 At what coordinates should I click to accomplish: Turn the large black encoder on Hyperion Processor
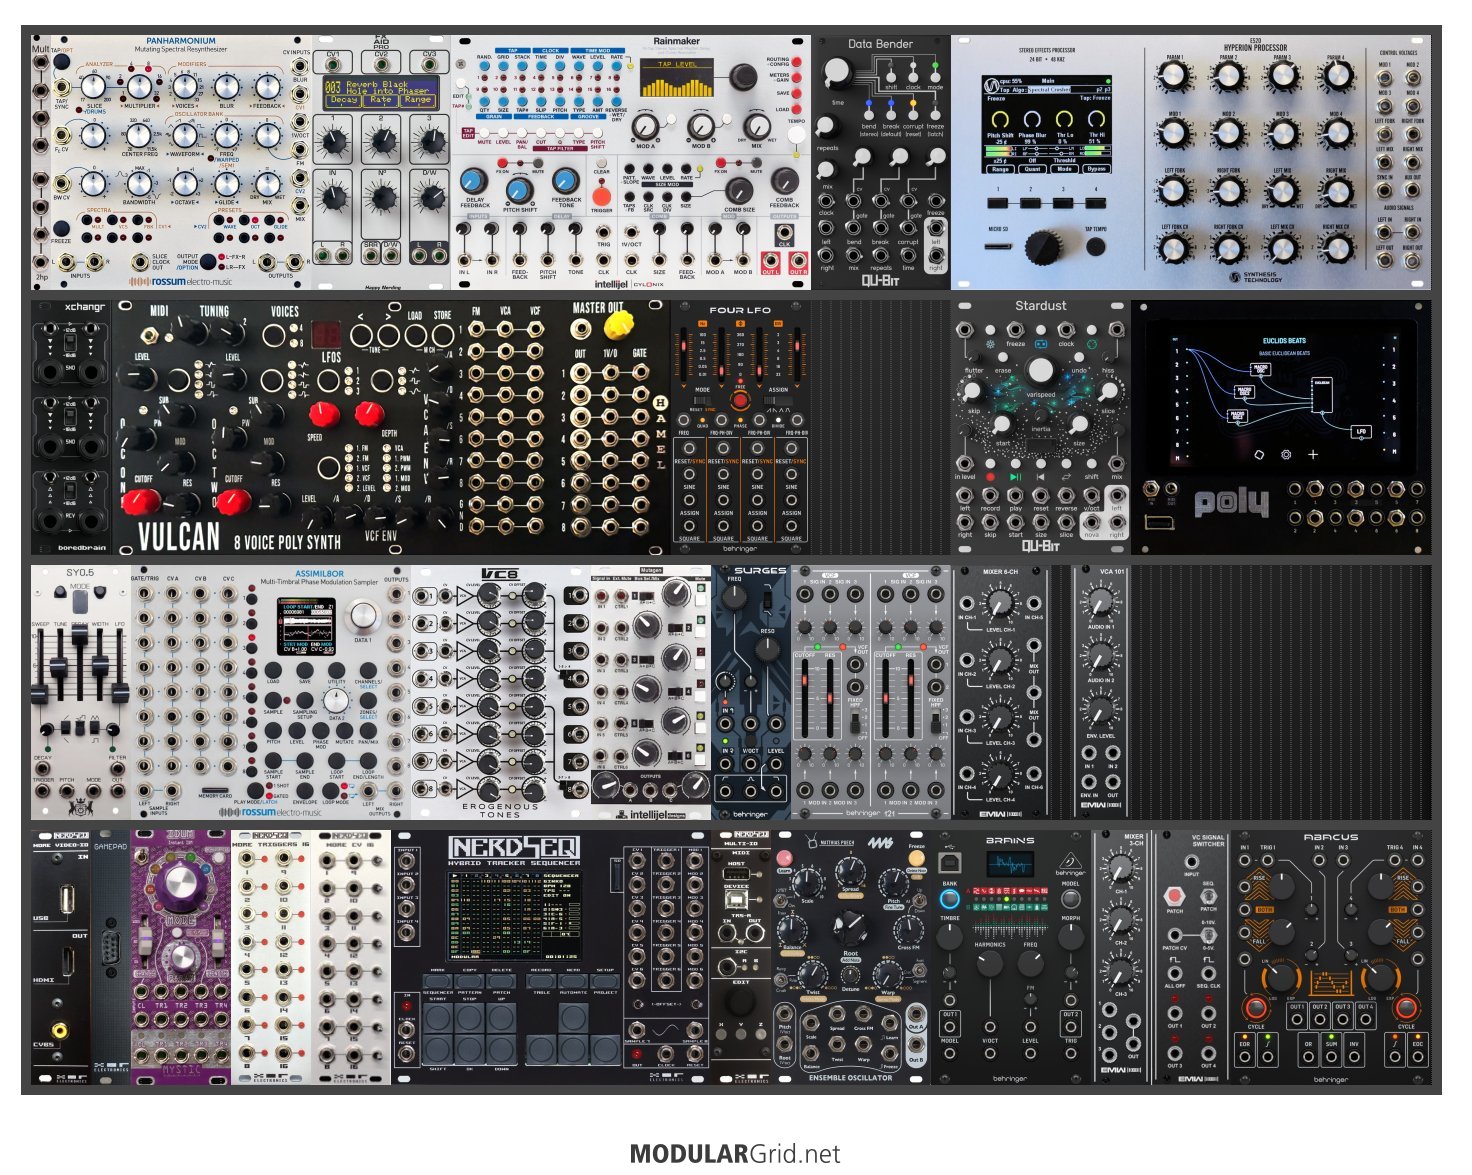click(1045, 246)
